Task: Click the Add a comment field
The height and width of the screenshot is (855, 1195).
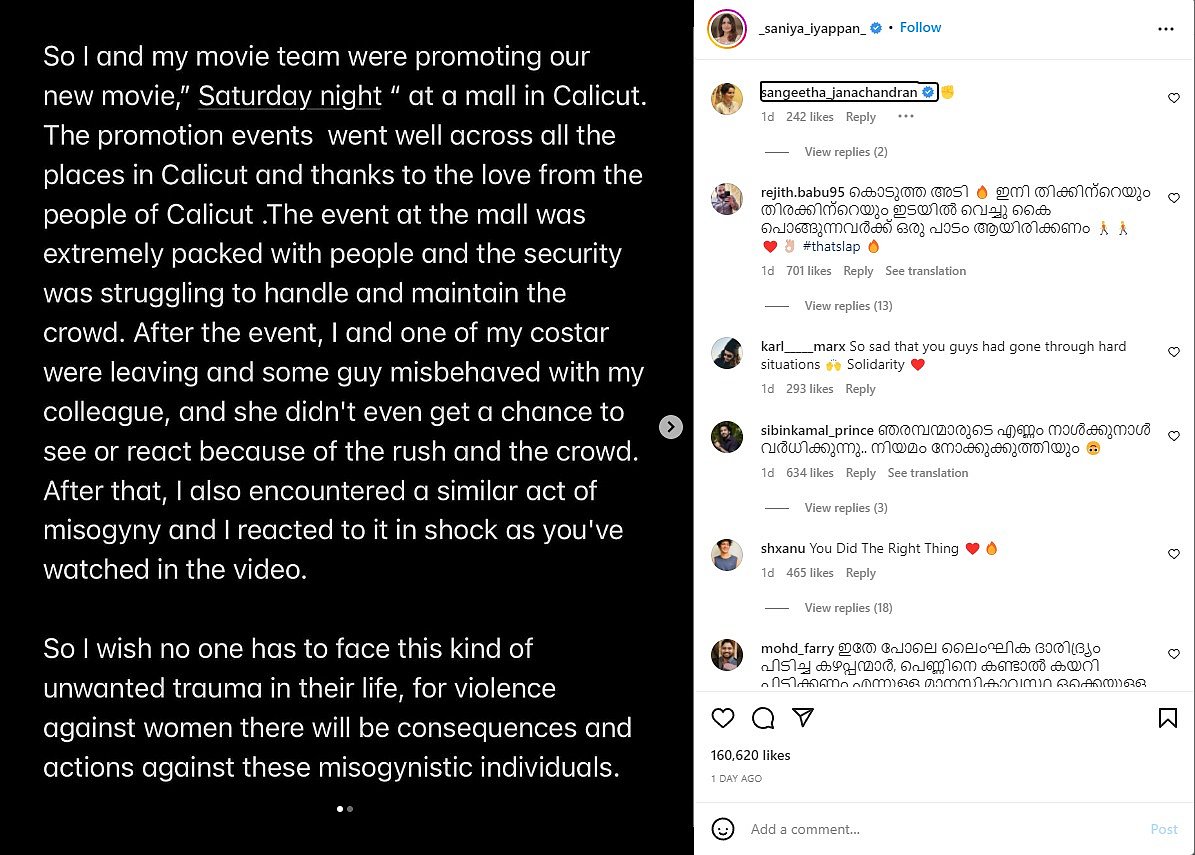Action: click(940, 829)
